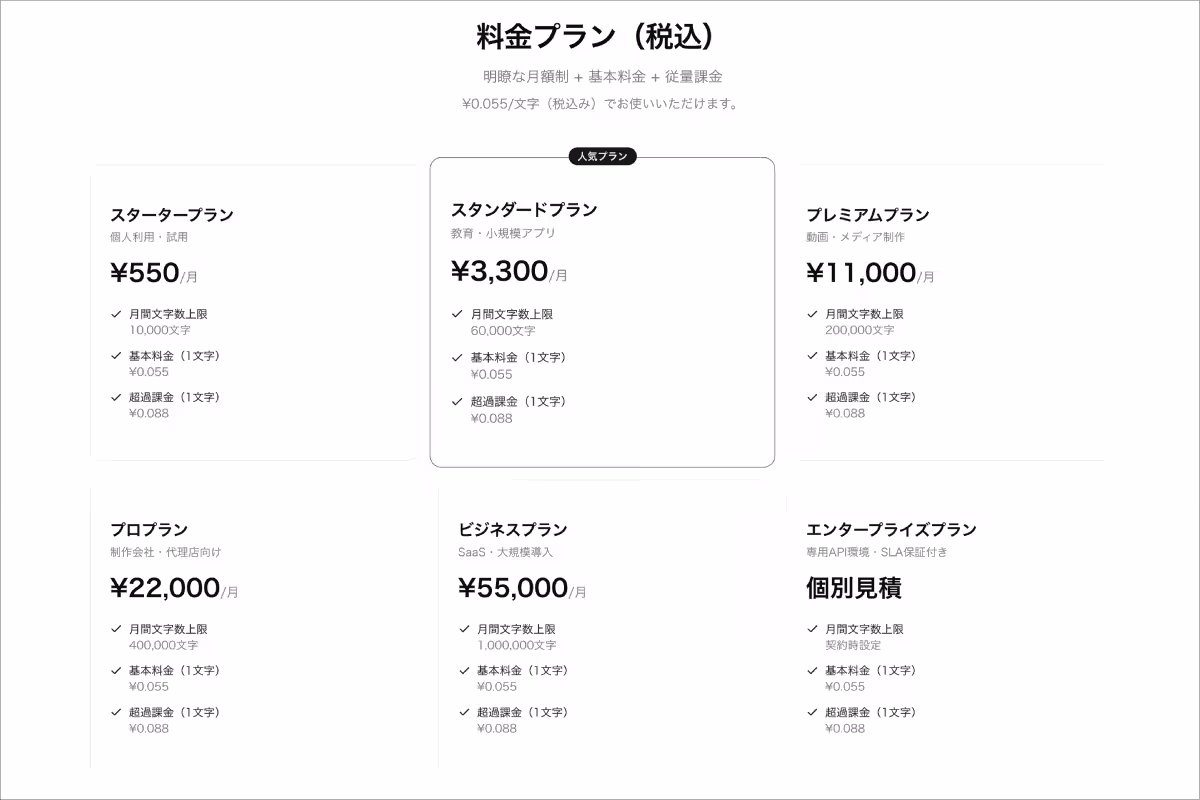Click the 人気プラン badge
1200x800 pixels.
[602, 156]
